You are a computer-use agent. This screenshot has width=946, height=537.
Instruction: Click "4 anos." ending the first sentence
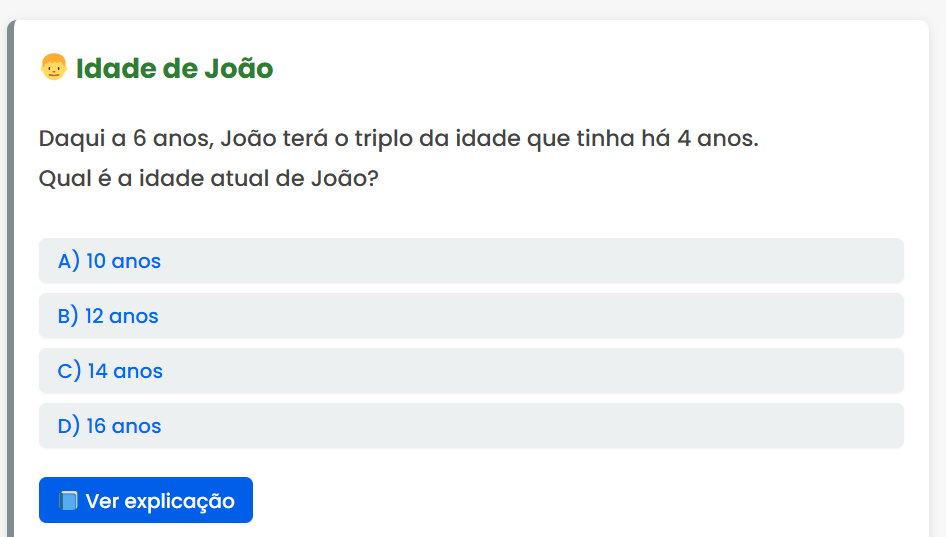717,138
